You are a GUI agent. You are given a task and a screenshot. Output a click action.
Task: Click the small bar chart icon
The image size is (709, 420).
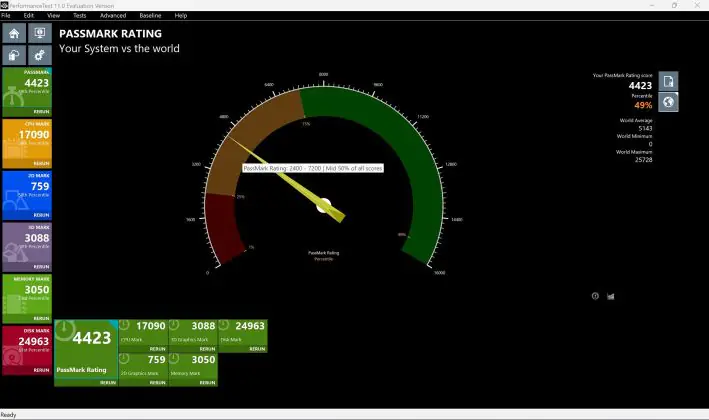coord(611,297)
